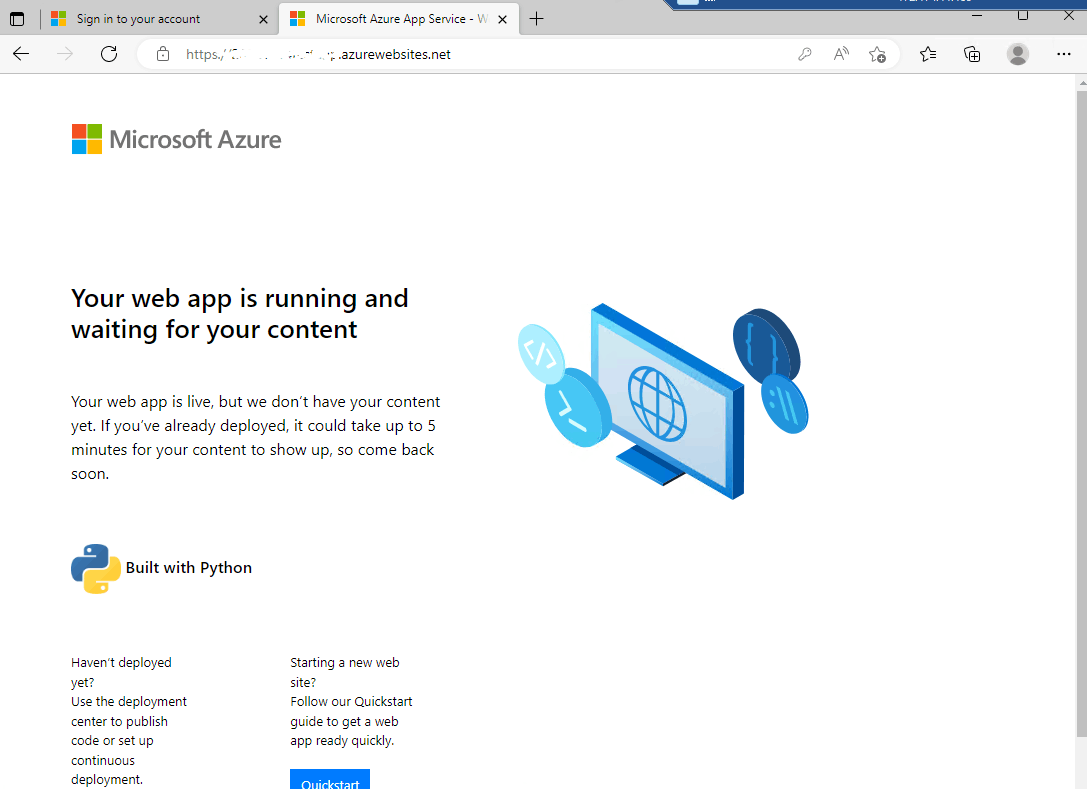Click the page vertical scrollbar thumb
The image size is (1087, 789).
click(1081, 413)
